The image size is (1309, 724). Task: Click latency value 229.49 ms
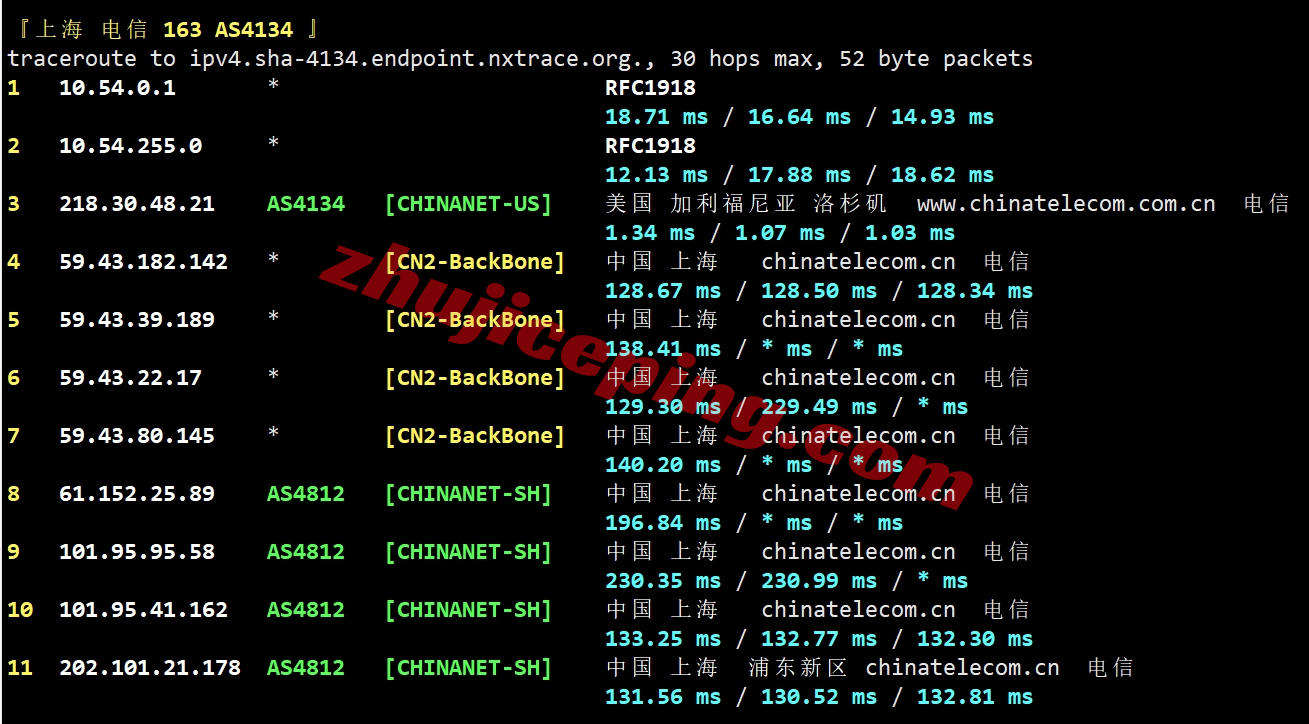(x=819, y=407)
